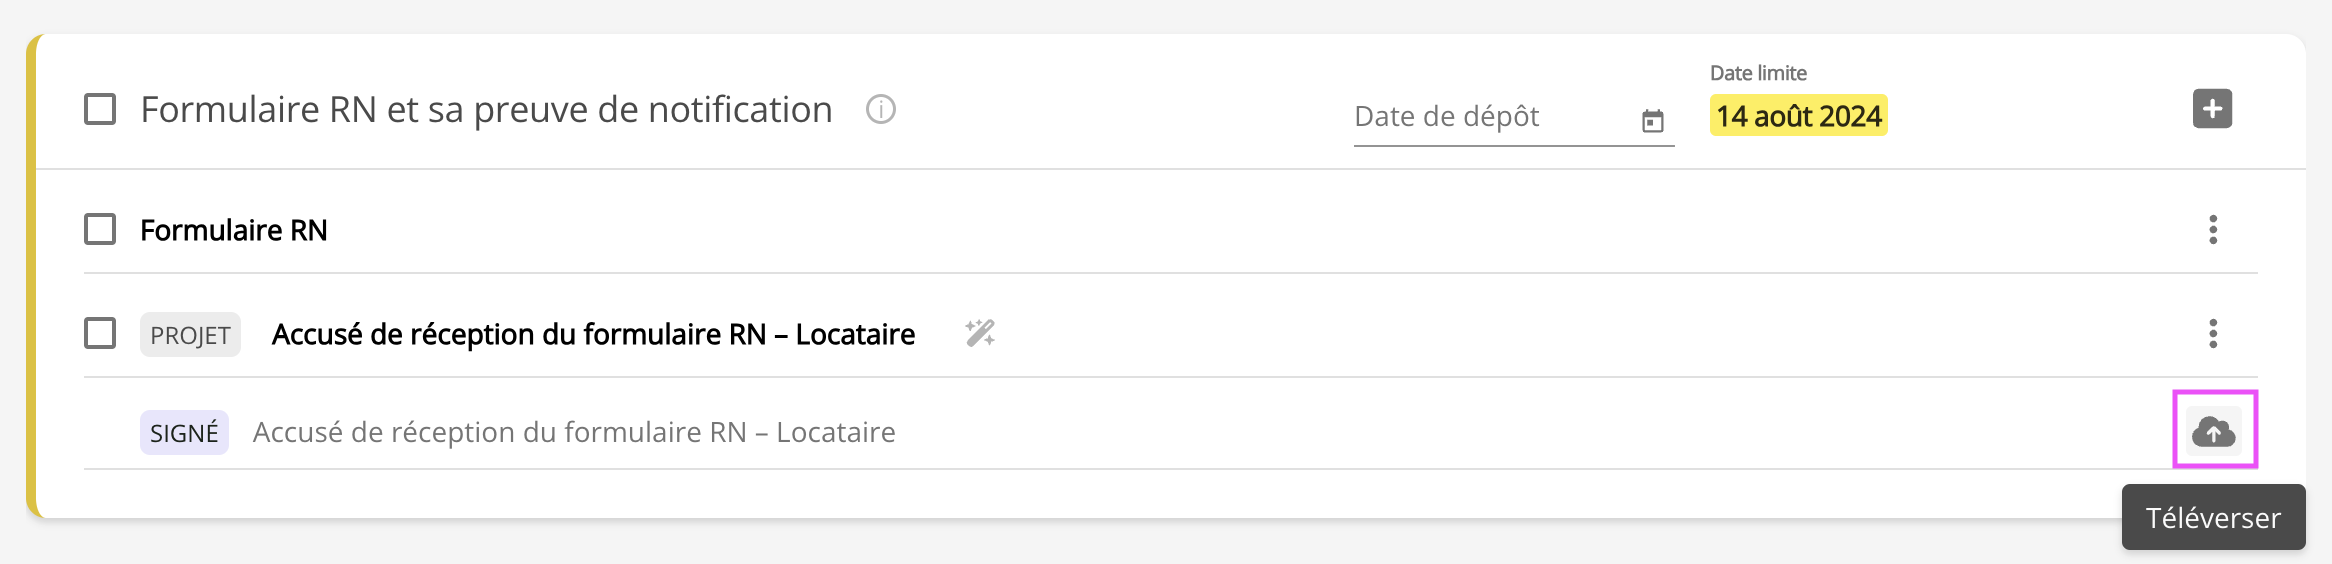Open the three-dot menu for the PROJET row
The image size is (2332, 564).
2213,333
